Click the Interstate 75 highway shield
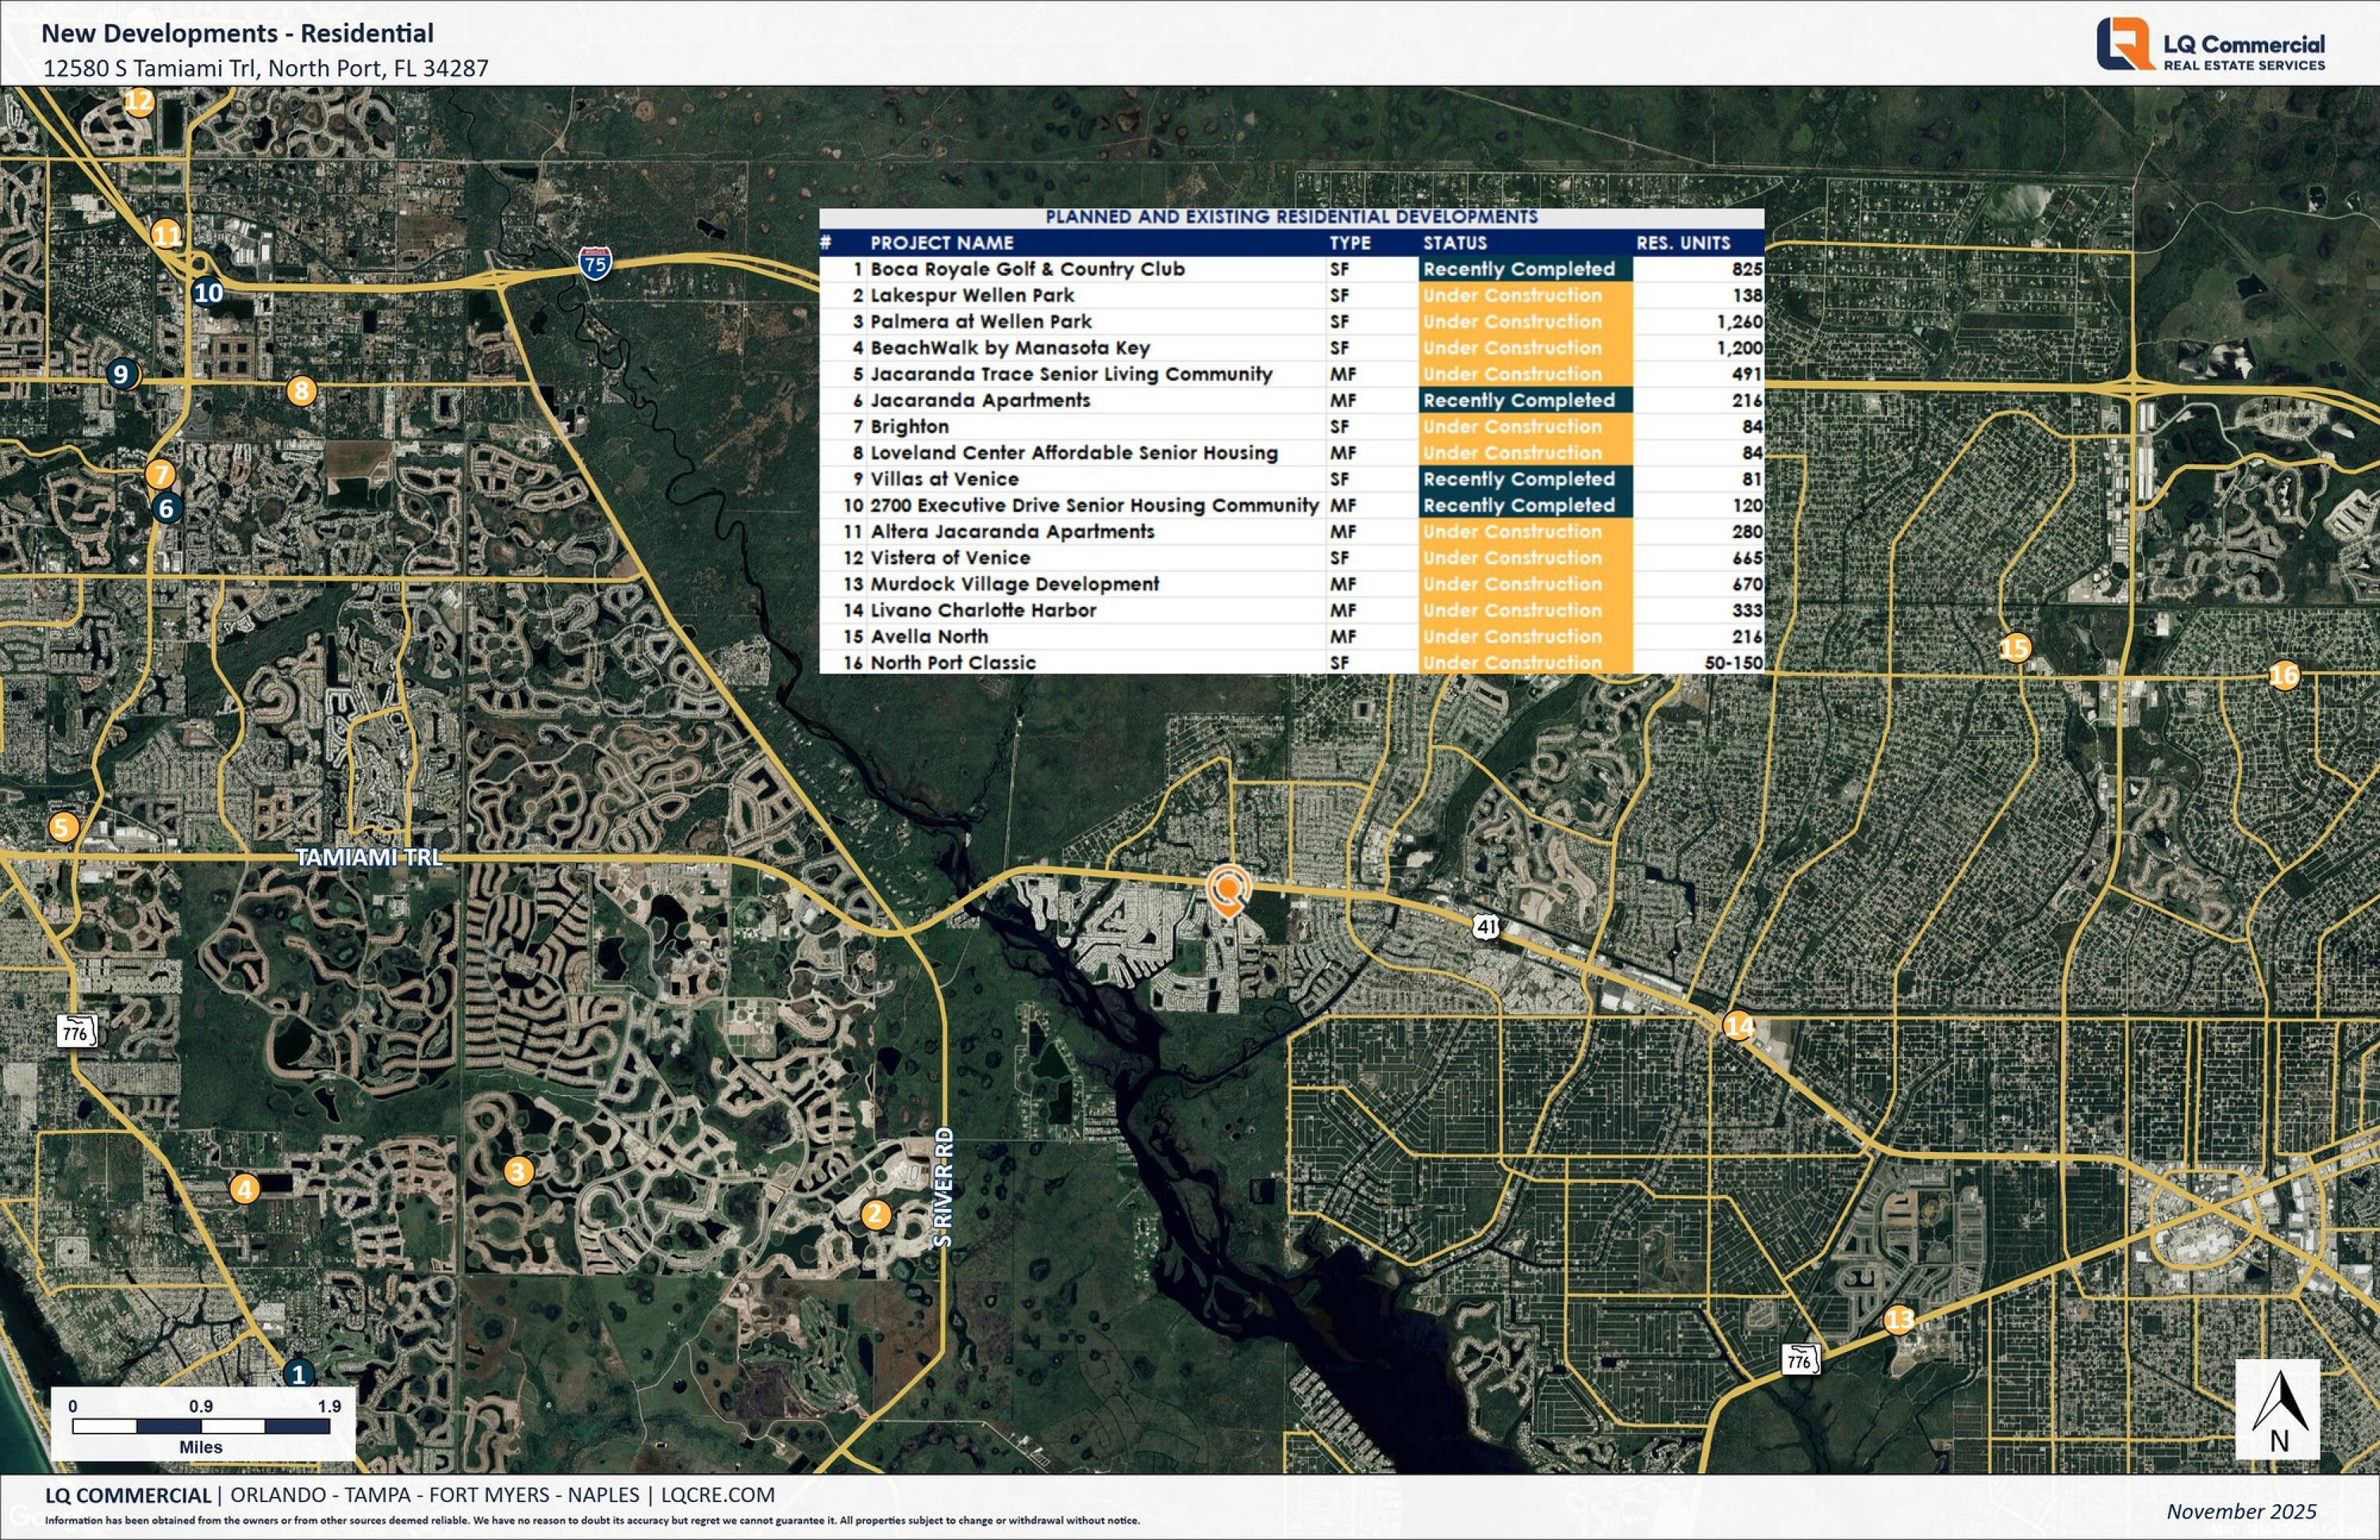 [595, 263]
